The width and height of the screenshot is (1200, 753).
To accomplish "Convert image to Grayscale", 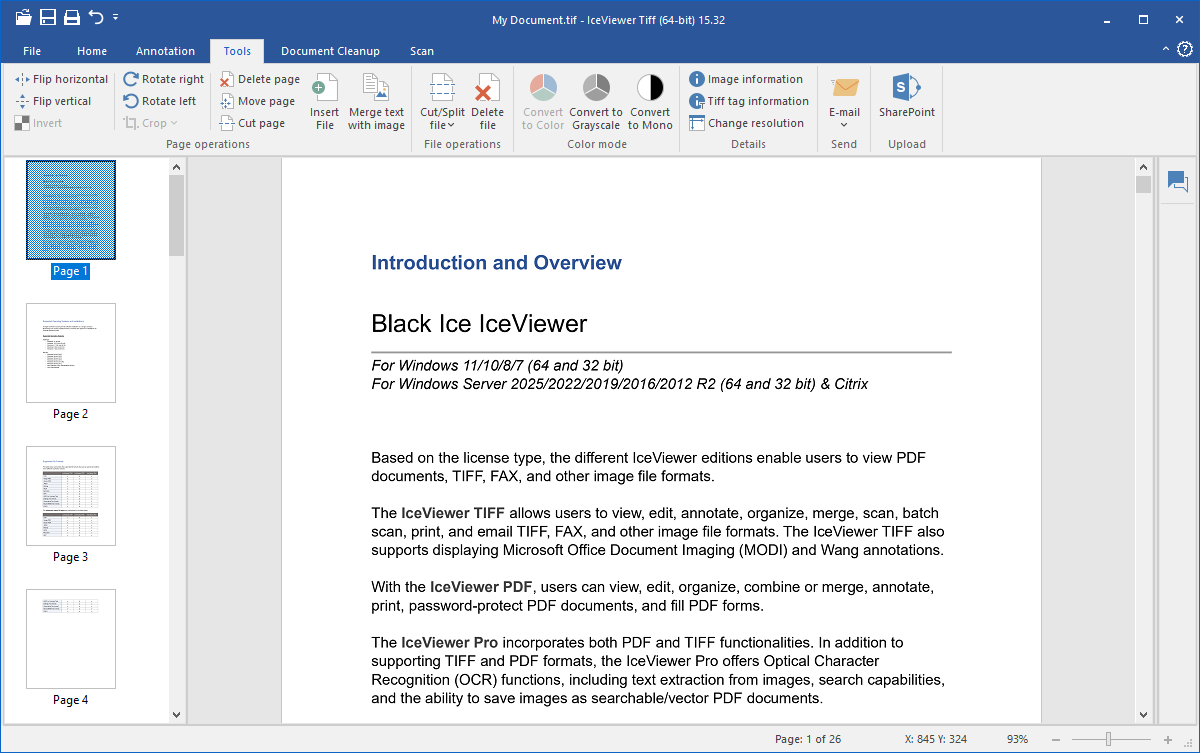I will click(596, 101).
